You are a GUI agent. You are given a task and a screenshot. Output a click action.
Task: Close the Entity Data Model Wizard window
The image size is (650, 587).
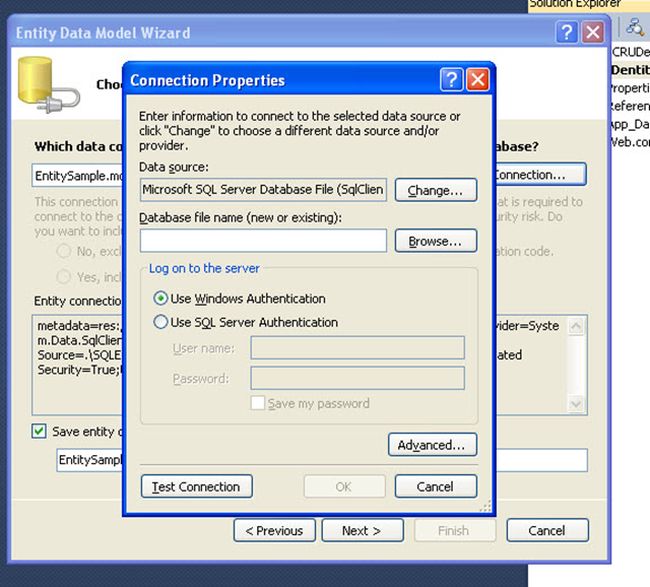[593, 32]
